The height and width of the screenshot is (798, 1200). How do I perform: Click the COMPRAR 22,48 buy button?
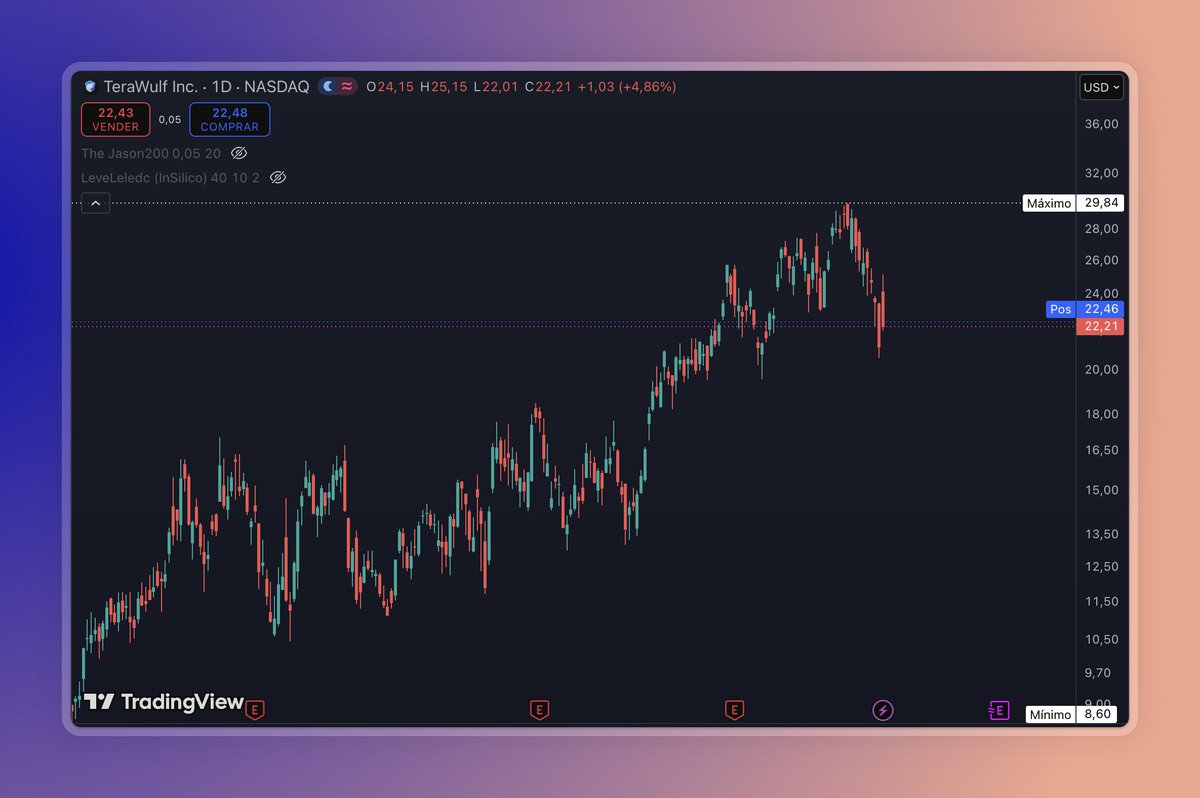tap(229, 119)
